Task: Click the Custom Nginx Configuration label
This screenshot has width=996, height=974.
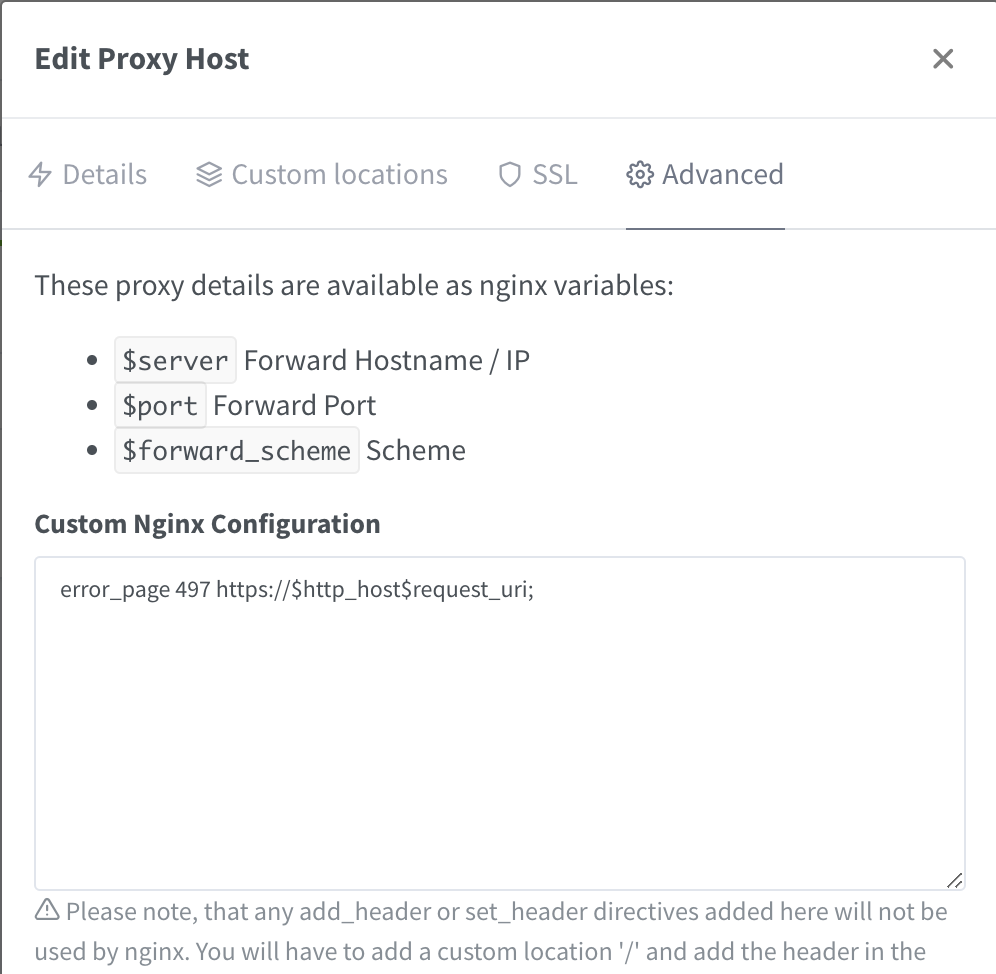Action: 207,524
